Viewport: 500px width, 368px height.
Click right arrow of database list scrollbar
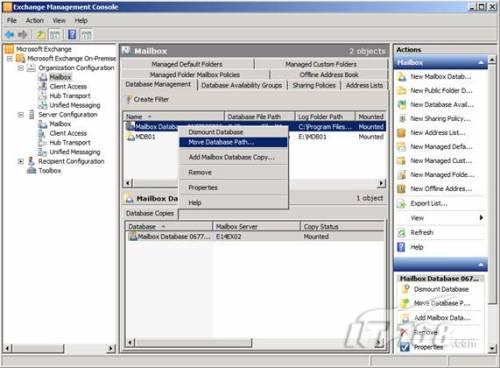point(382,183)
